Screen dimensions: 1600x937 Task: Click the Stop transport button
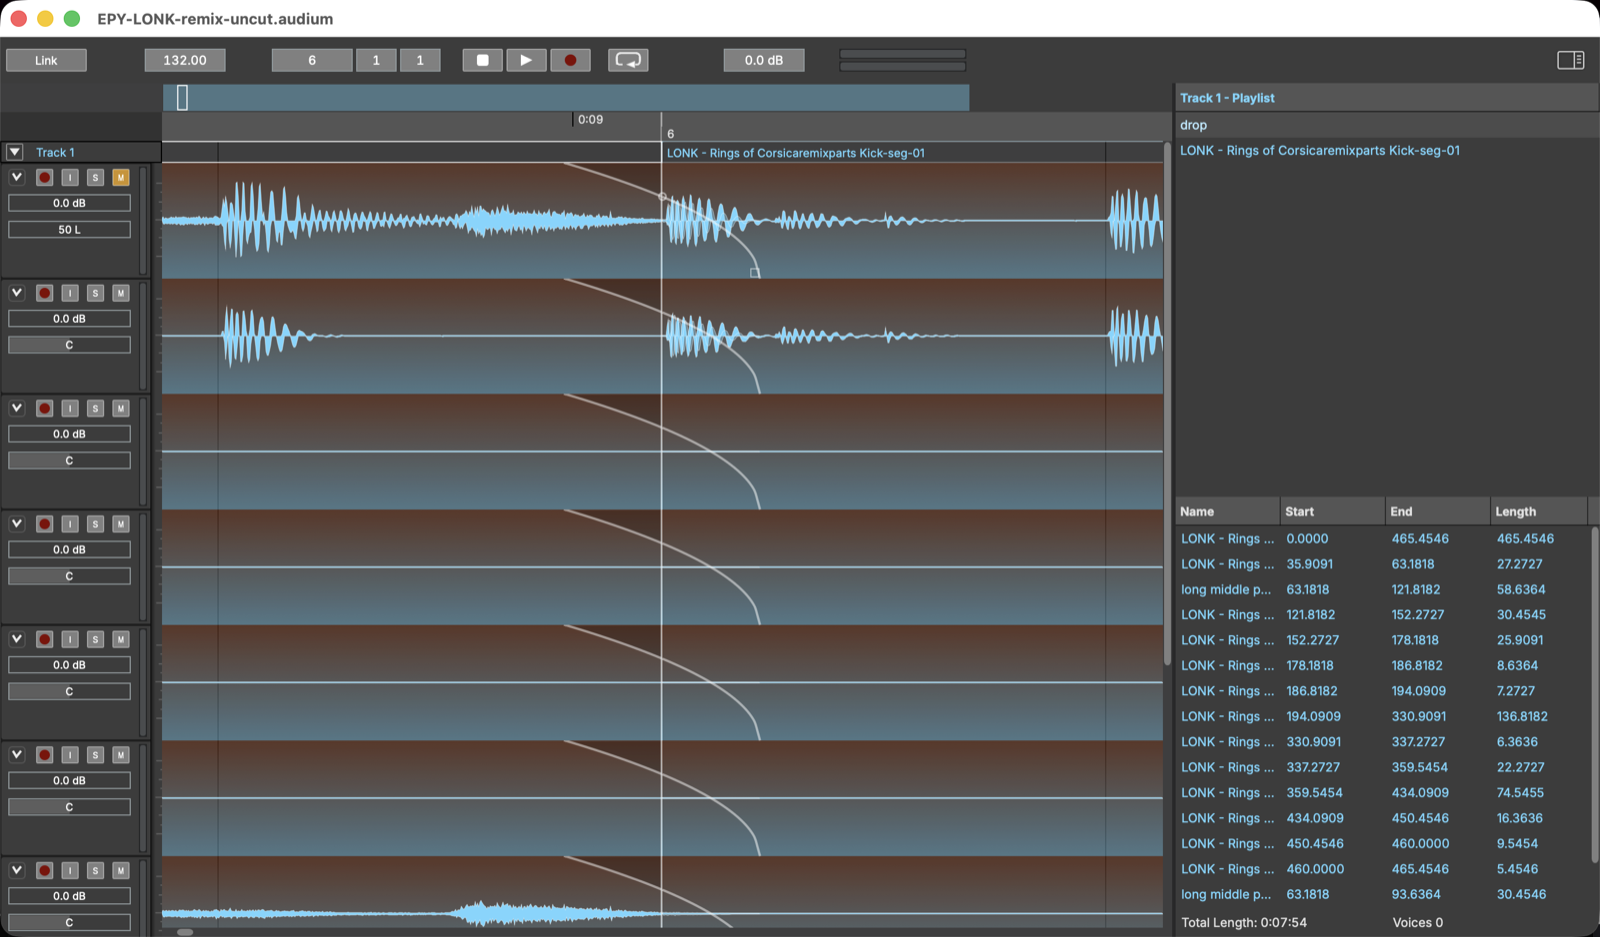[482, 60]
